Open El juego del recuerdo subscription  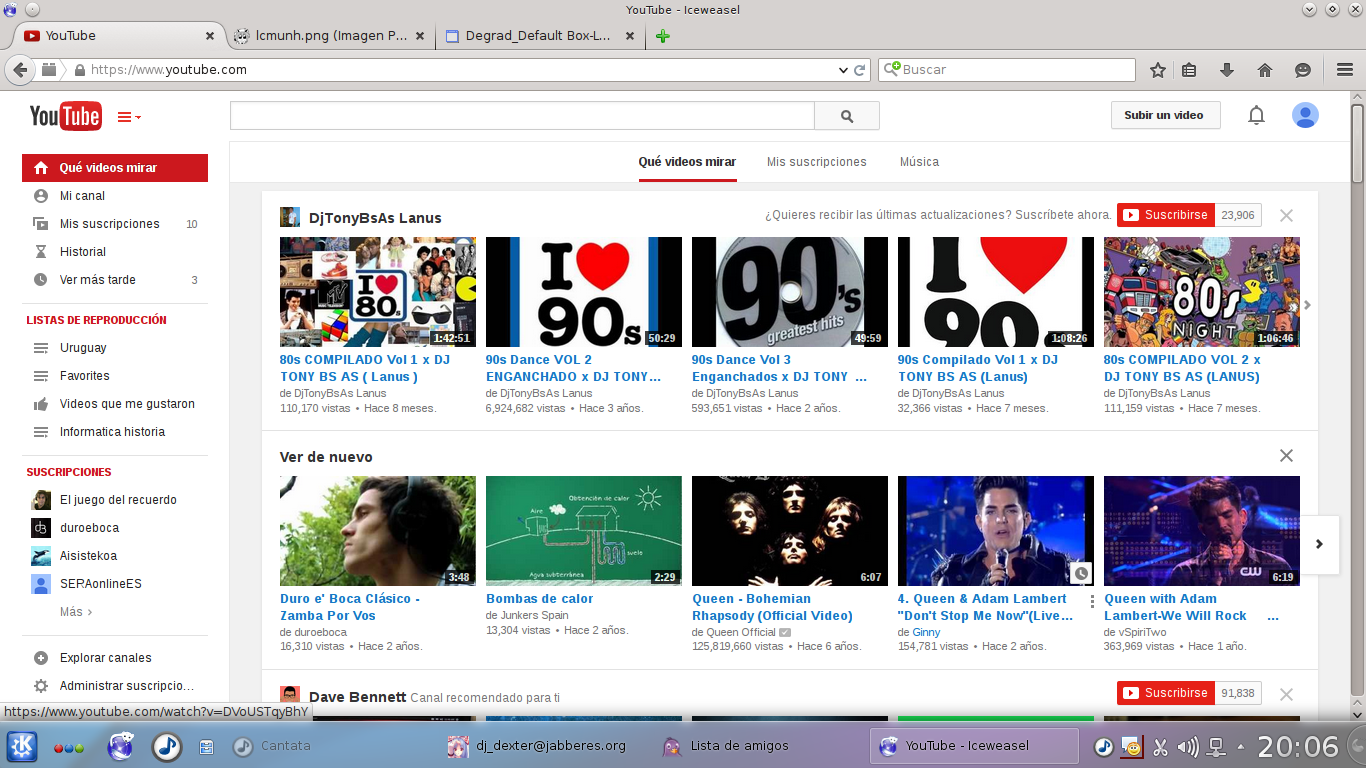point(115,500)
